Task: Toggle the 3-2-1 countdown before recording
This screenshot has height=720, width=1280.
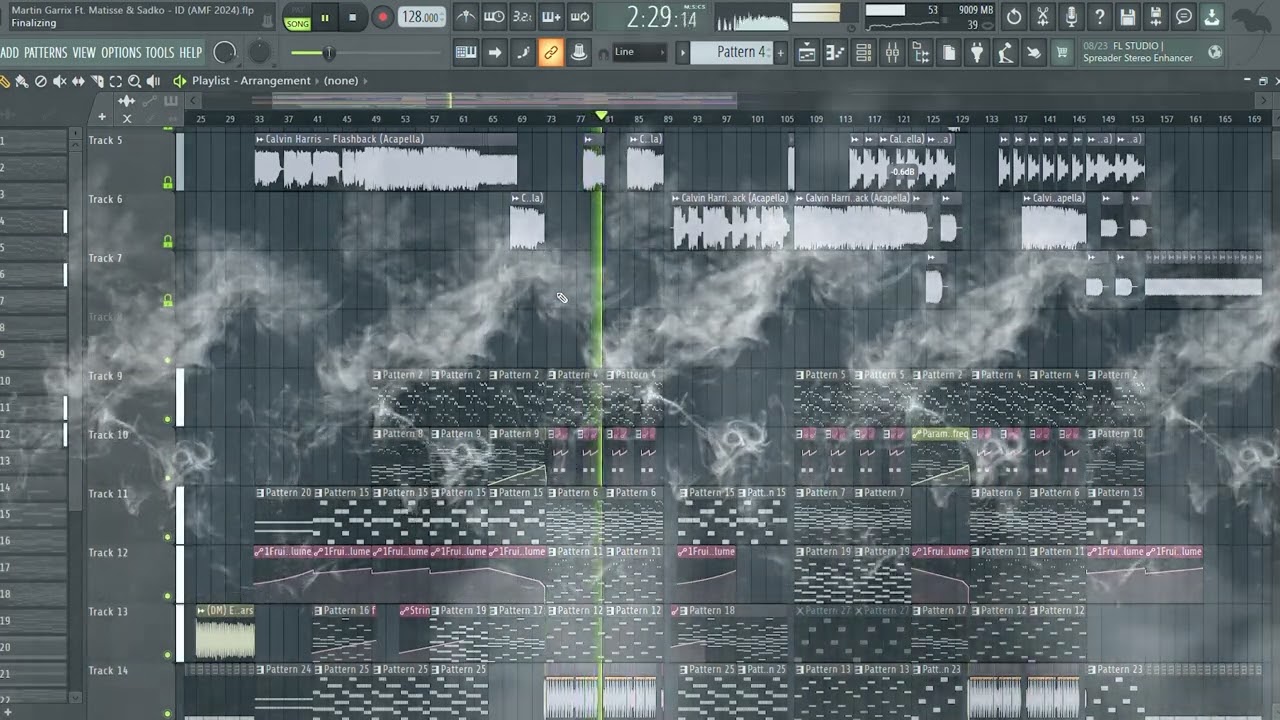Action: [x=522, y=17]
